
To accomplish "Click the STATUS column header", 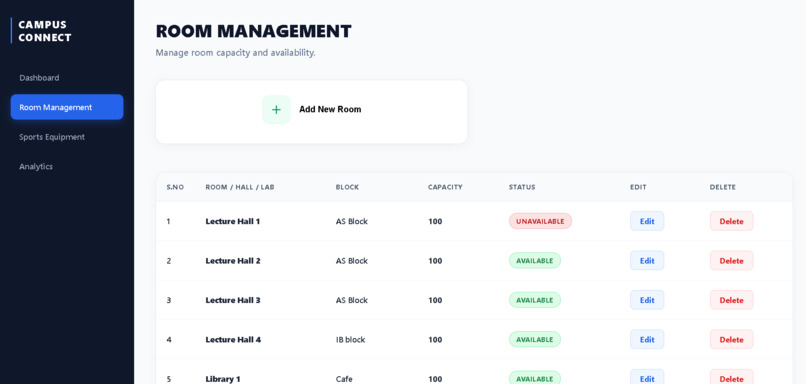I will coord(522,187).
